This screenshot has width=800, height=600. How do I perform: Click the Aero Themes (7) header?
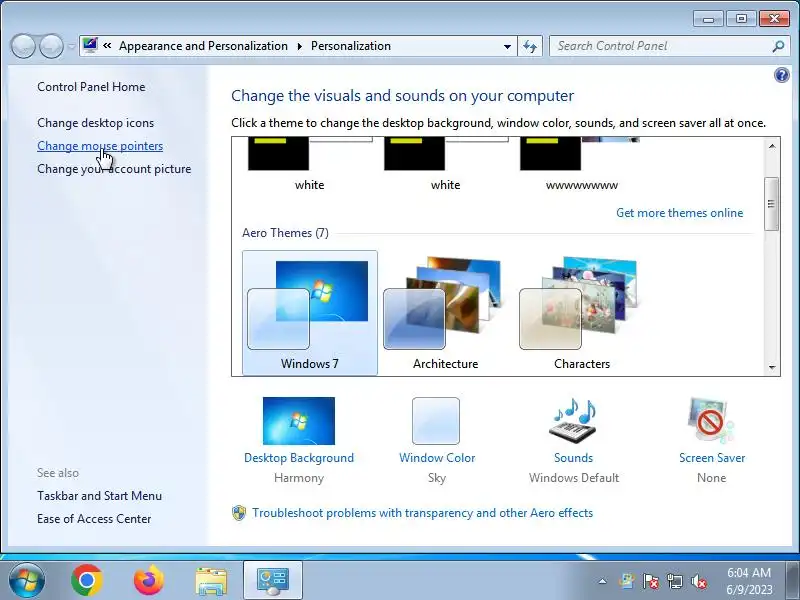coord(285,233)
